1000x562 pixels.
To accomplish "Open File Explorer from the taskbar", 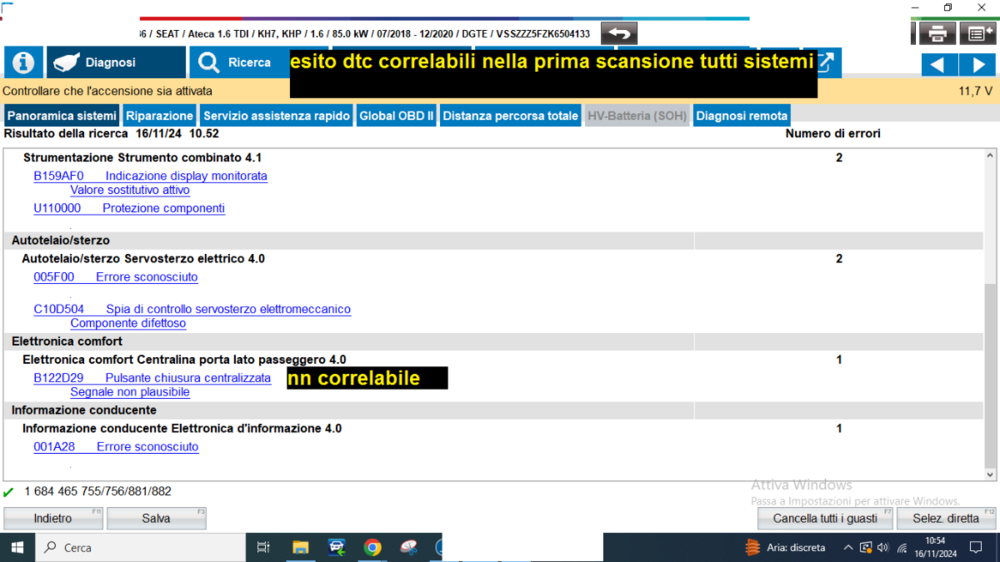I will click(x=300, y=547).
